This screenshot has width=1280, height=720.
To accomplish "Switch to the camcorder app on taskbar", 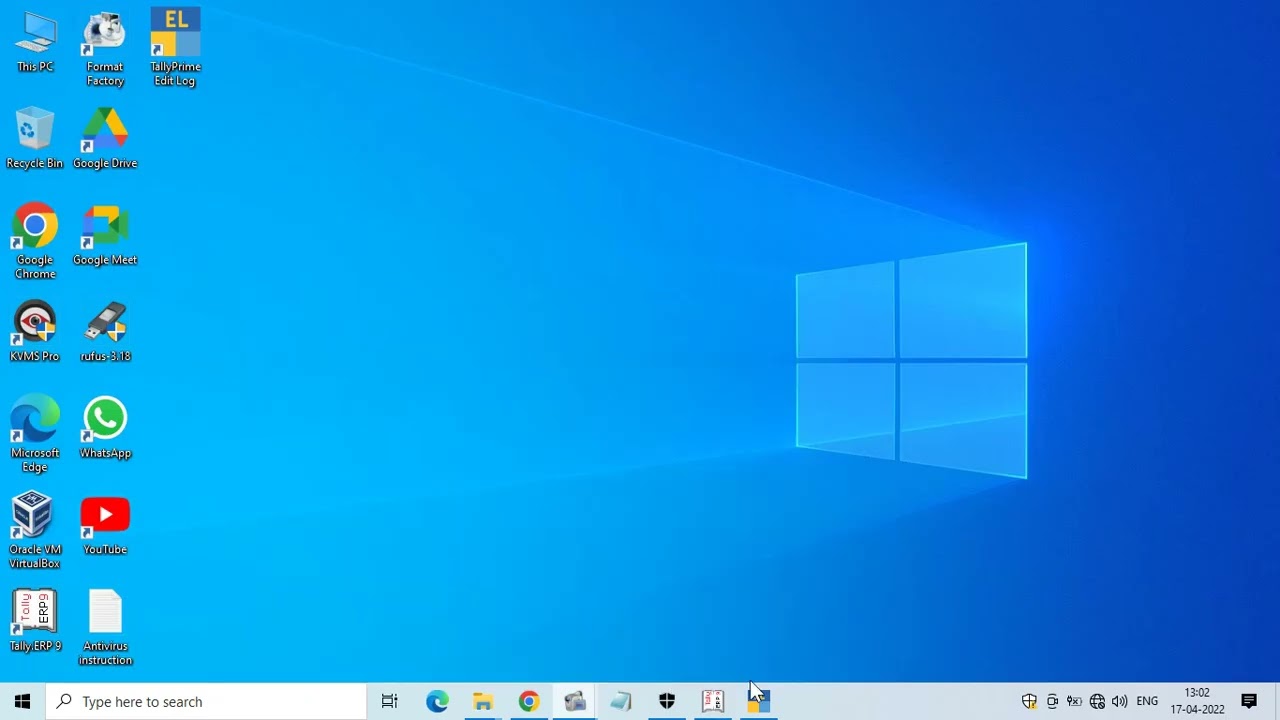I will (x=575, y=701).
